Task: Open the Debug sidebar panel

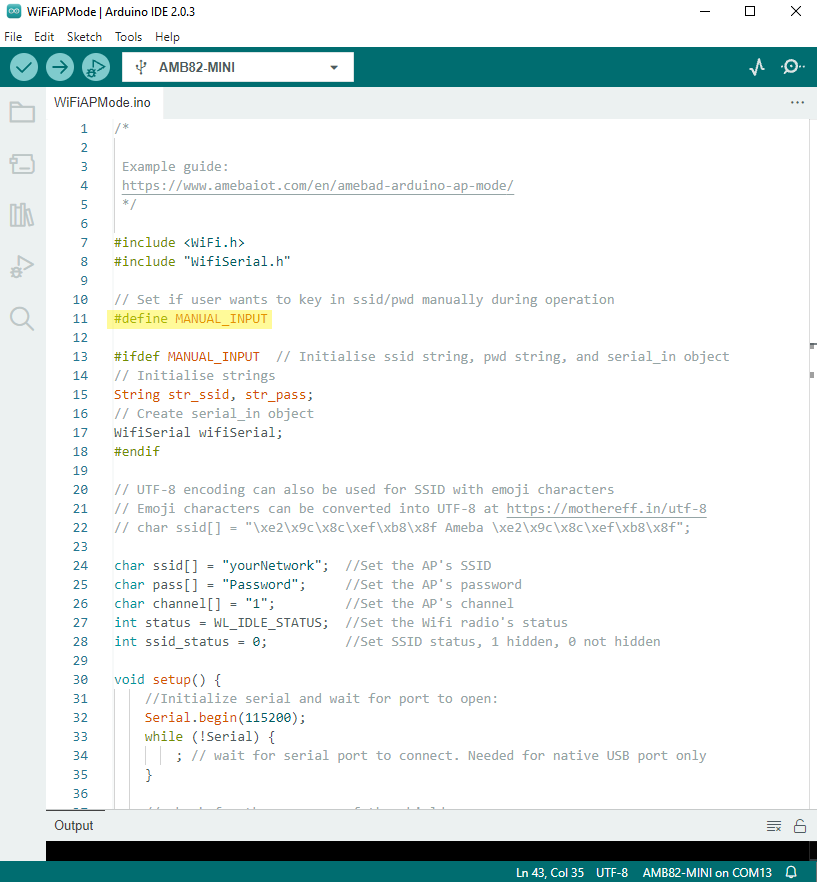Action: pyautogui.click(x=22, y=267)
